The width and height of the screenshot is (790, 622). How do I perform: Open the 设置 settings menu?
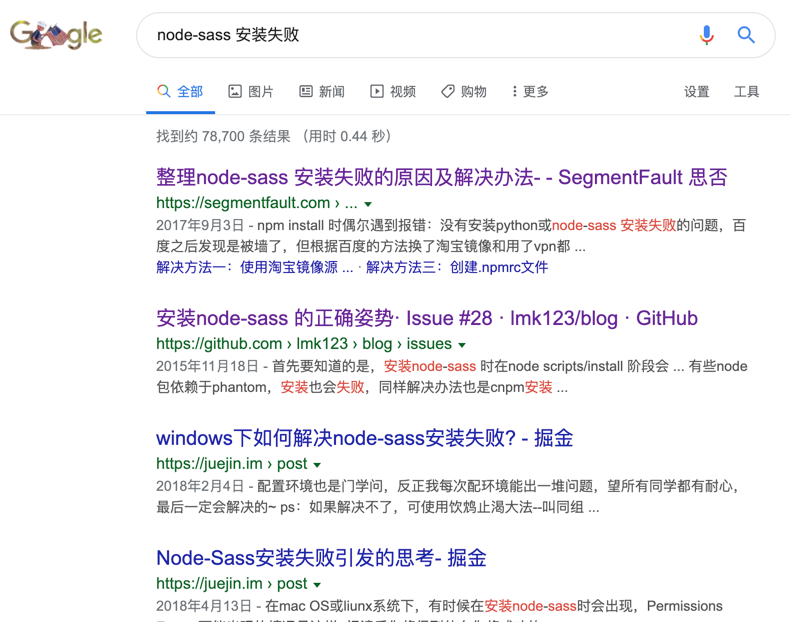click(x=696, y=91)
